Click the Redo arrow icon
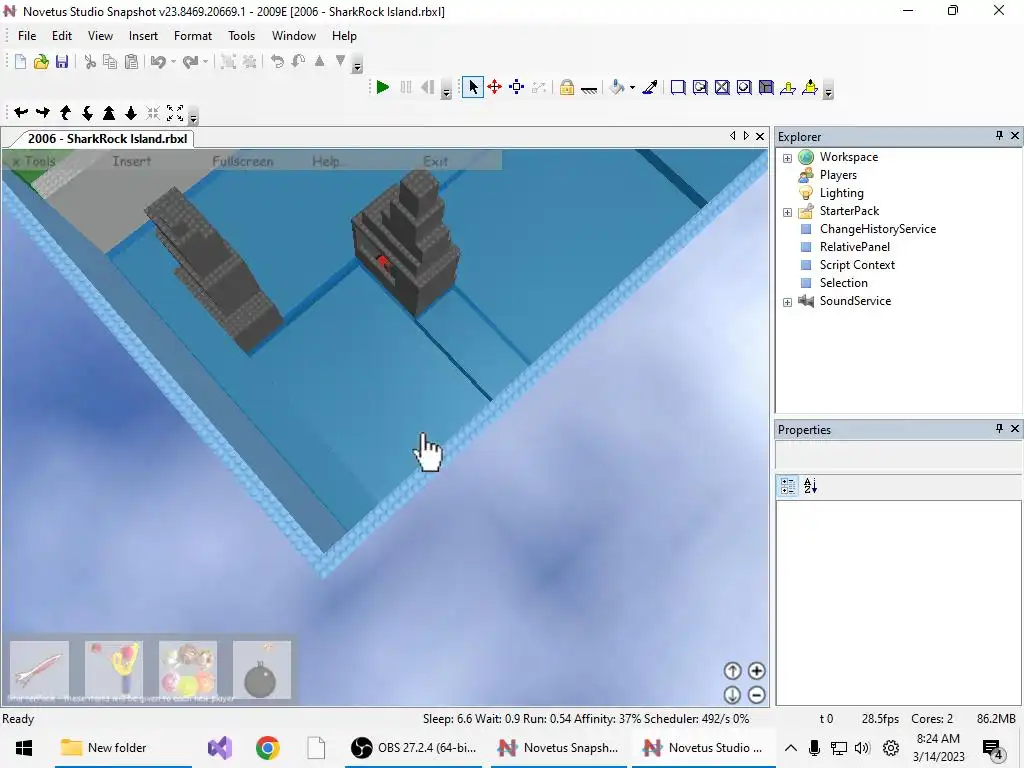 point(190,62)
